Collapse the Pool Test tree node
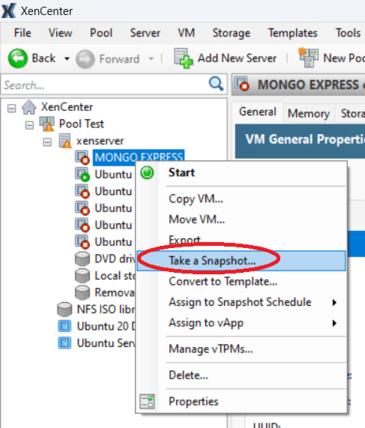365x428 pixels. click(x=29, y=125)
